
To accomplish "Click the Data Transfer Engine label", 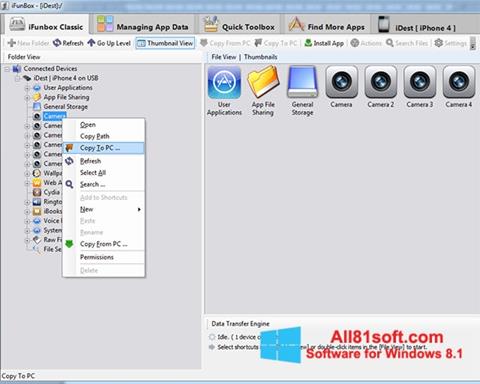I will 240,324.
